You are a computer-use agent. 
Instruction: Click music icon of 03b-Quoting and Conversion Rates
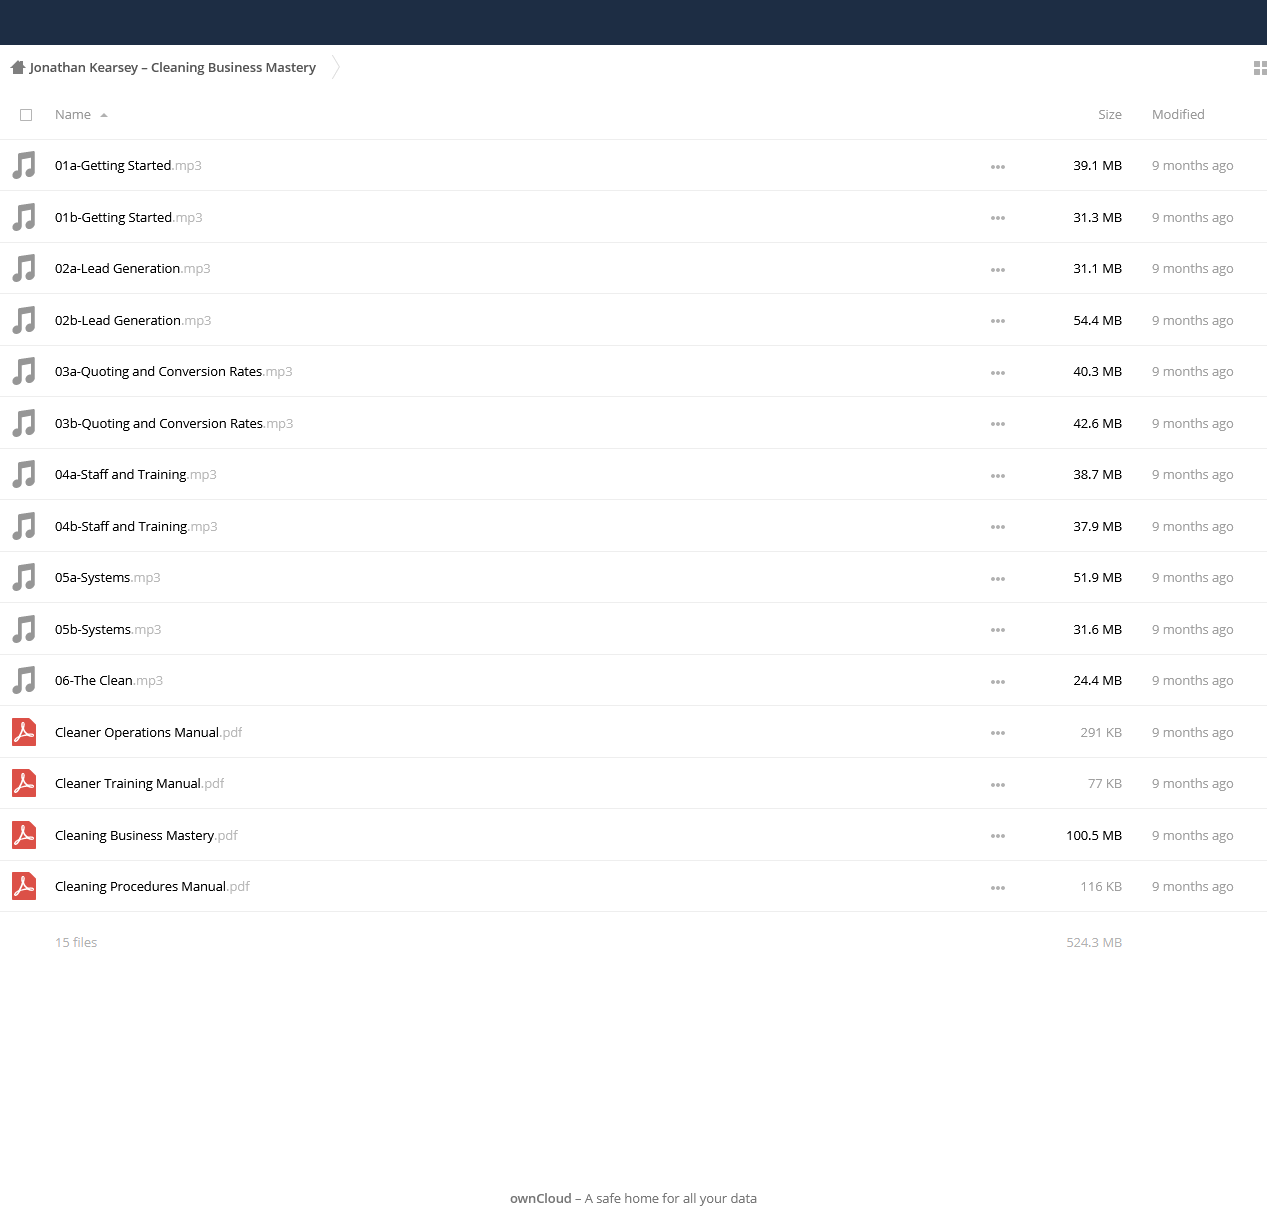pyautogui.click(x=24, y=423)
